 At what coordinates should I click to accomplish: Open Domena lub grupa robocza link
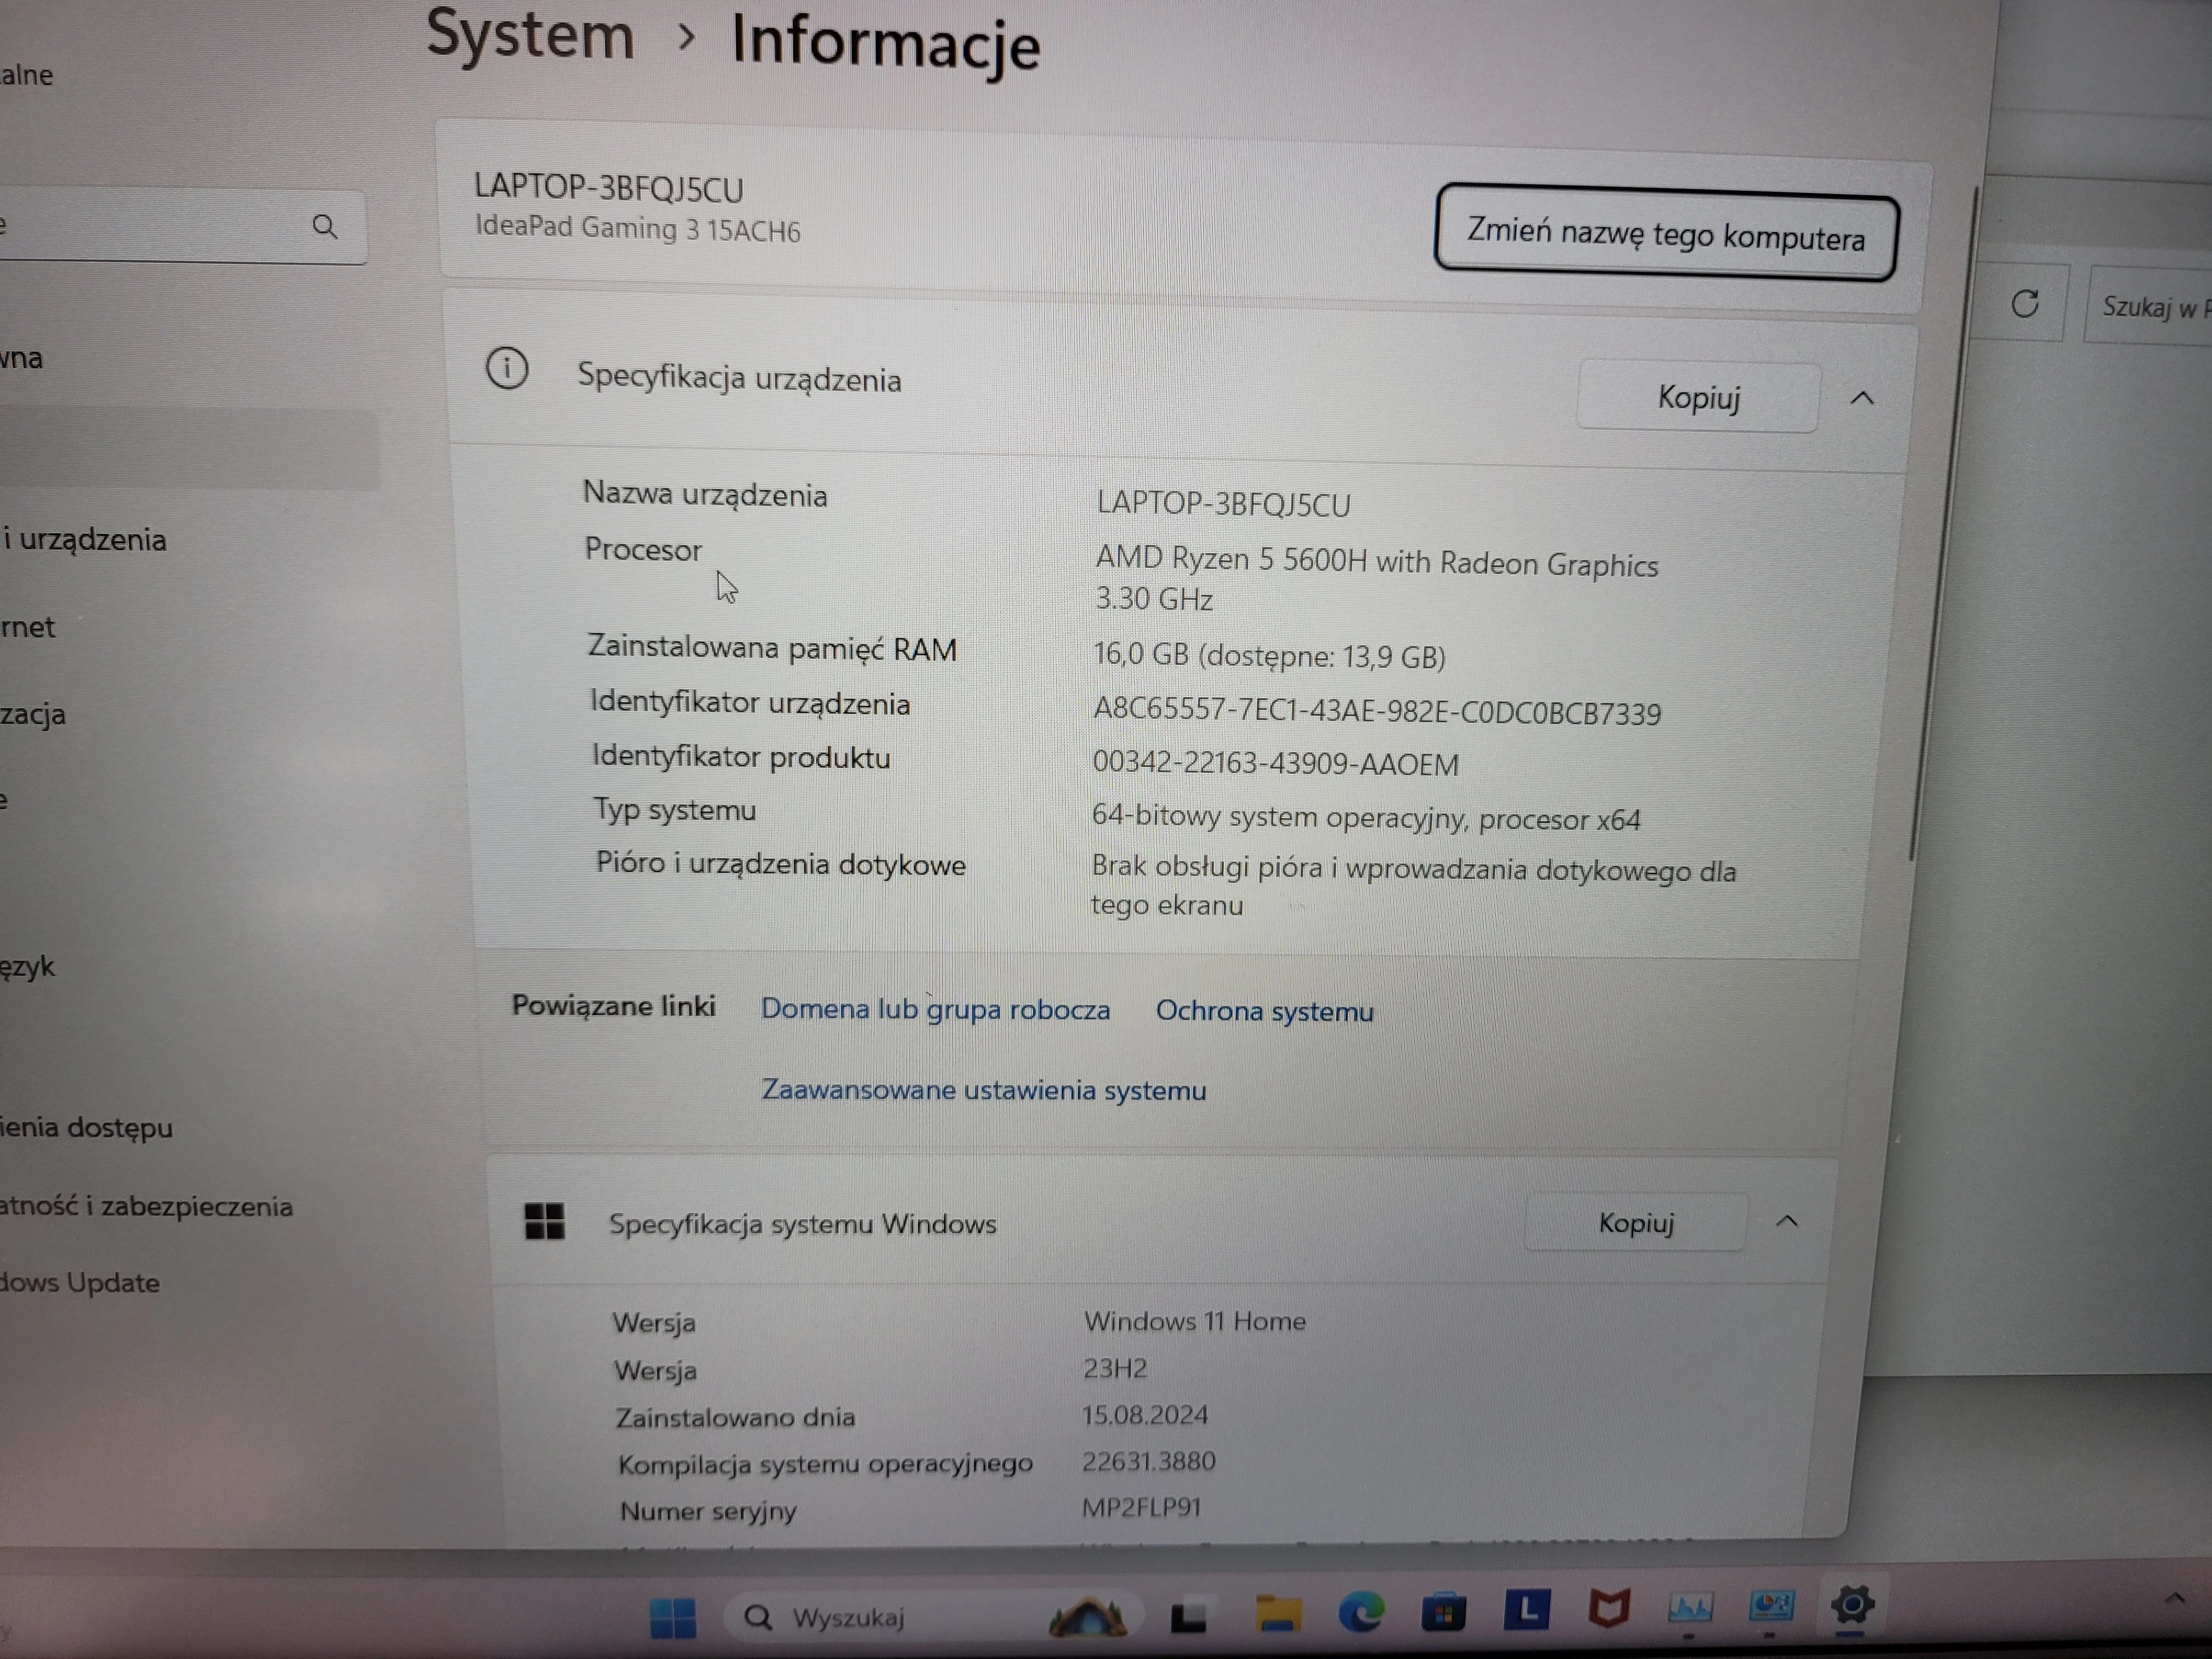935,1009
